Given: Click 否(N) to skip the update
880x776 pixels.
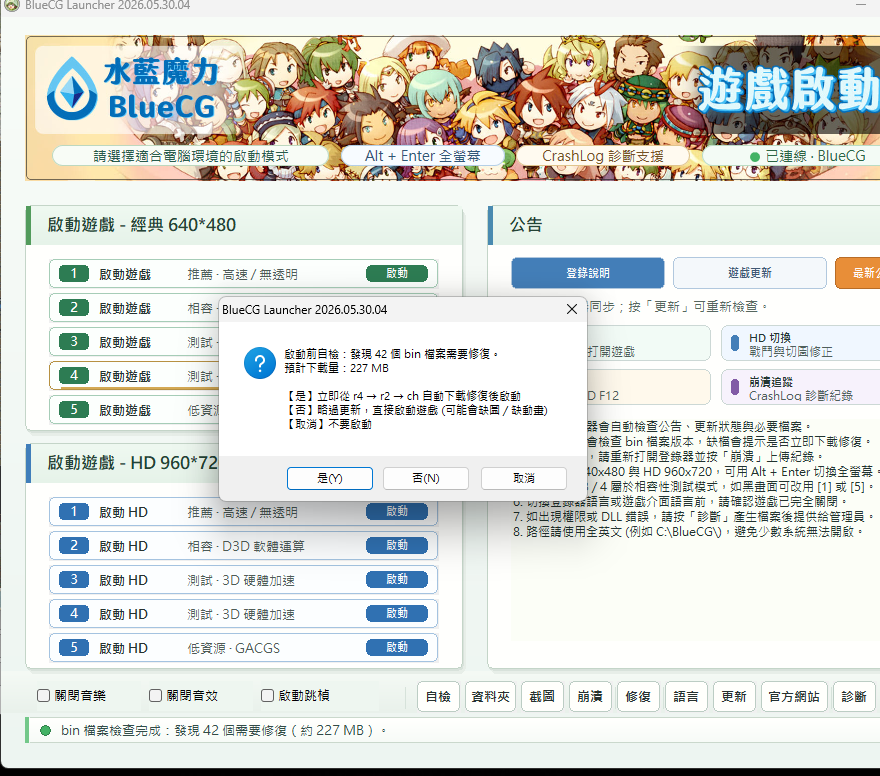Looking at the screenshot, I should point(426,478).
